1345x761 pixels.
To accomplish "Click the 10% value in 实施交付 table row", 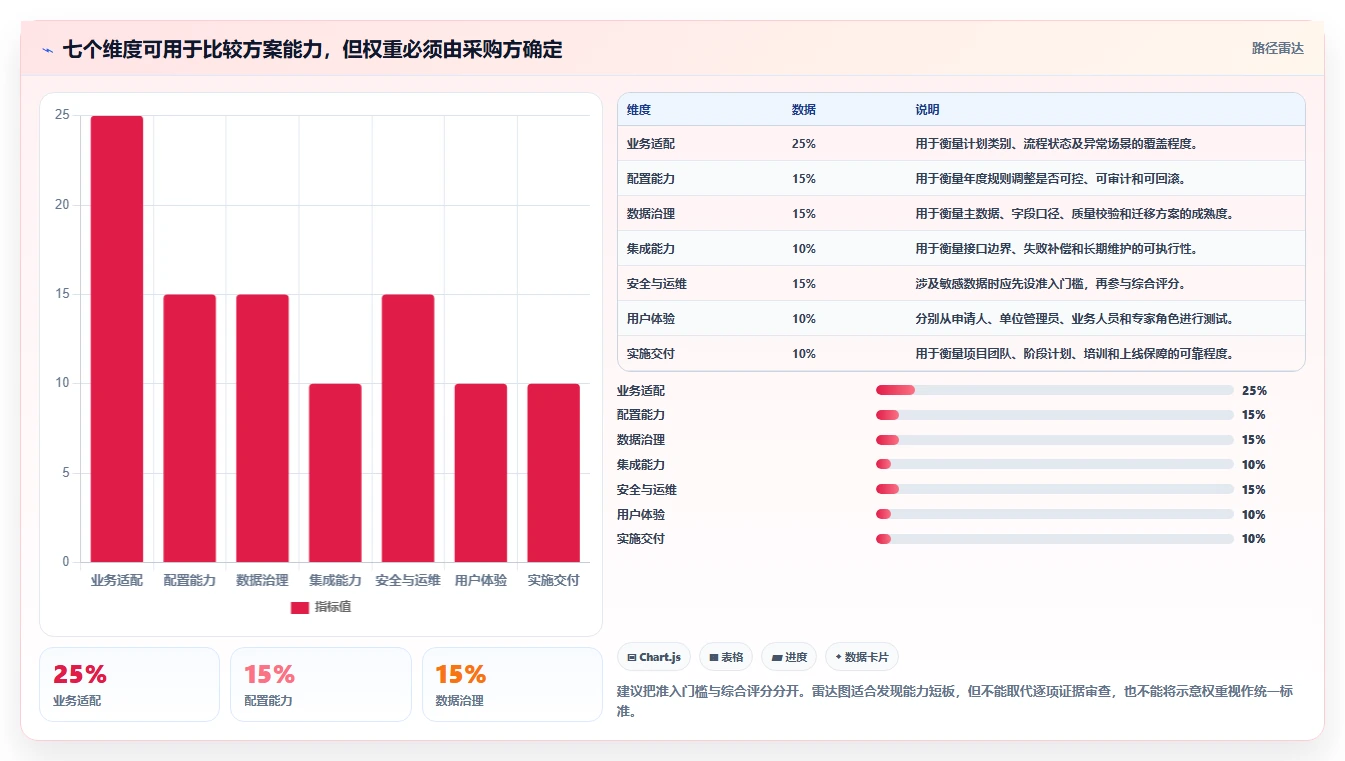I will click(804, 354).
